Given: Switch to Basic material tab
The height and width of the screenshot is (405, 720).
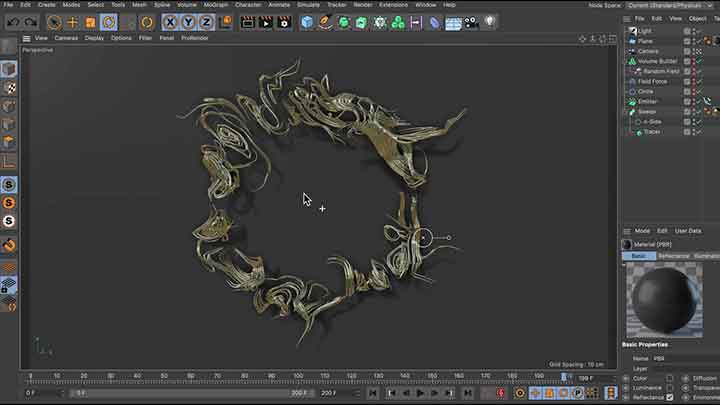Looking at the screenshot, I should [639, 256].
